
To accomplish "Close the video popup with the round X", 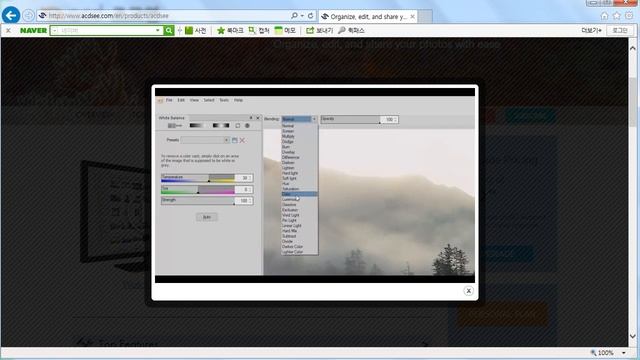I will pos(468,291).
